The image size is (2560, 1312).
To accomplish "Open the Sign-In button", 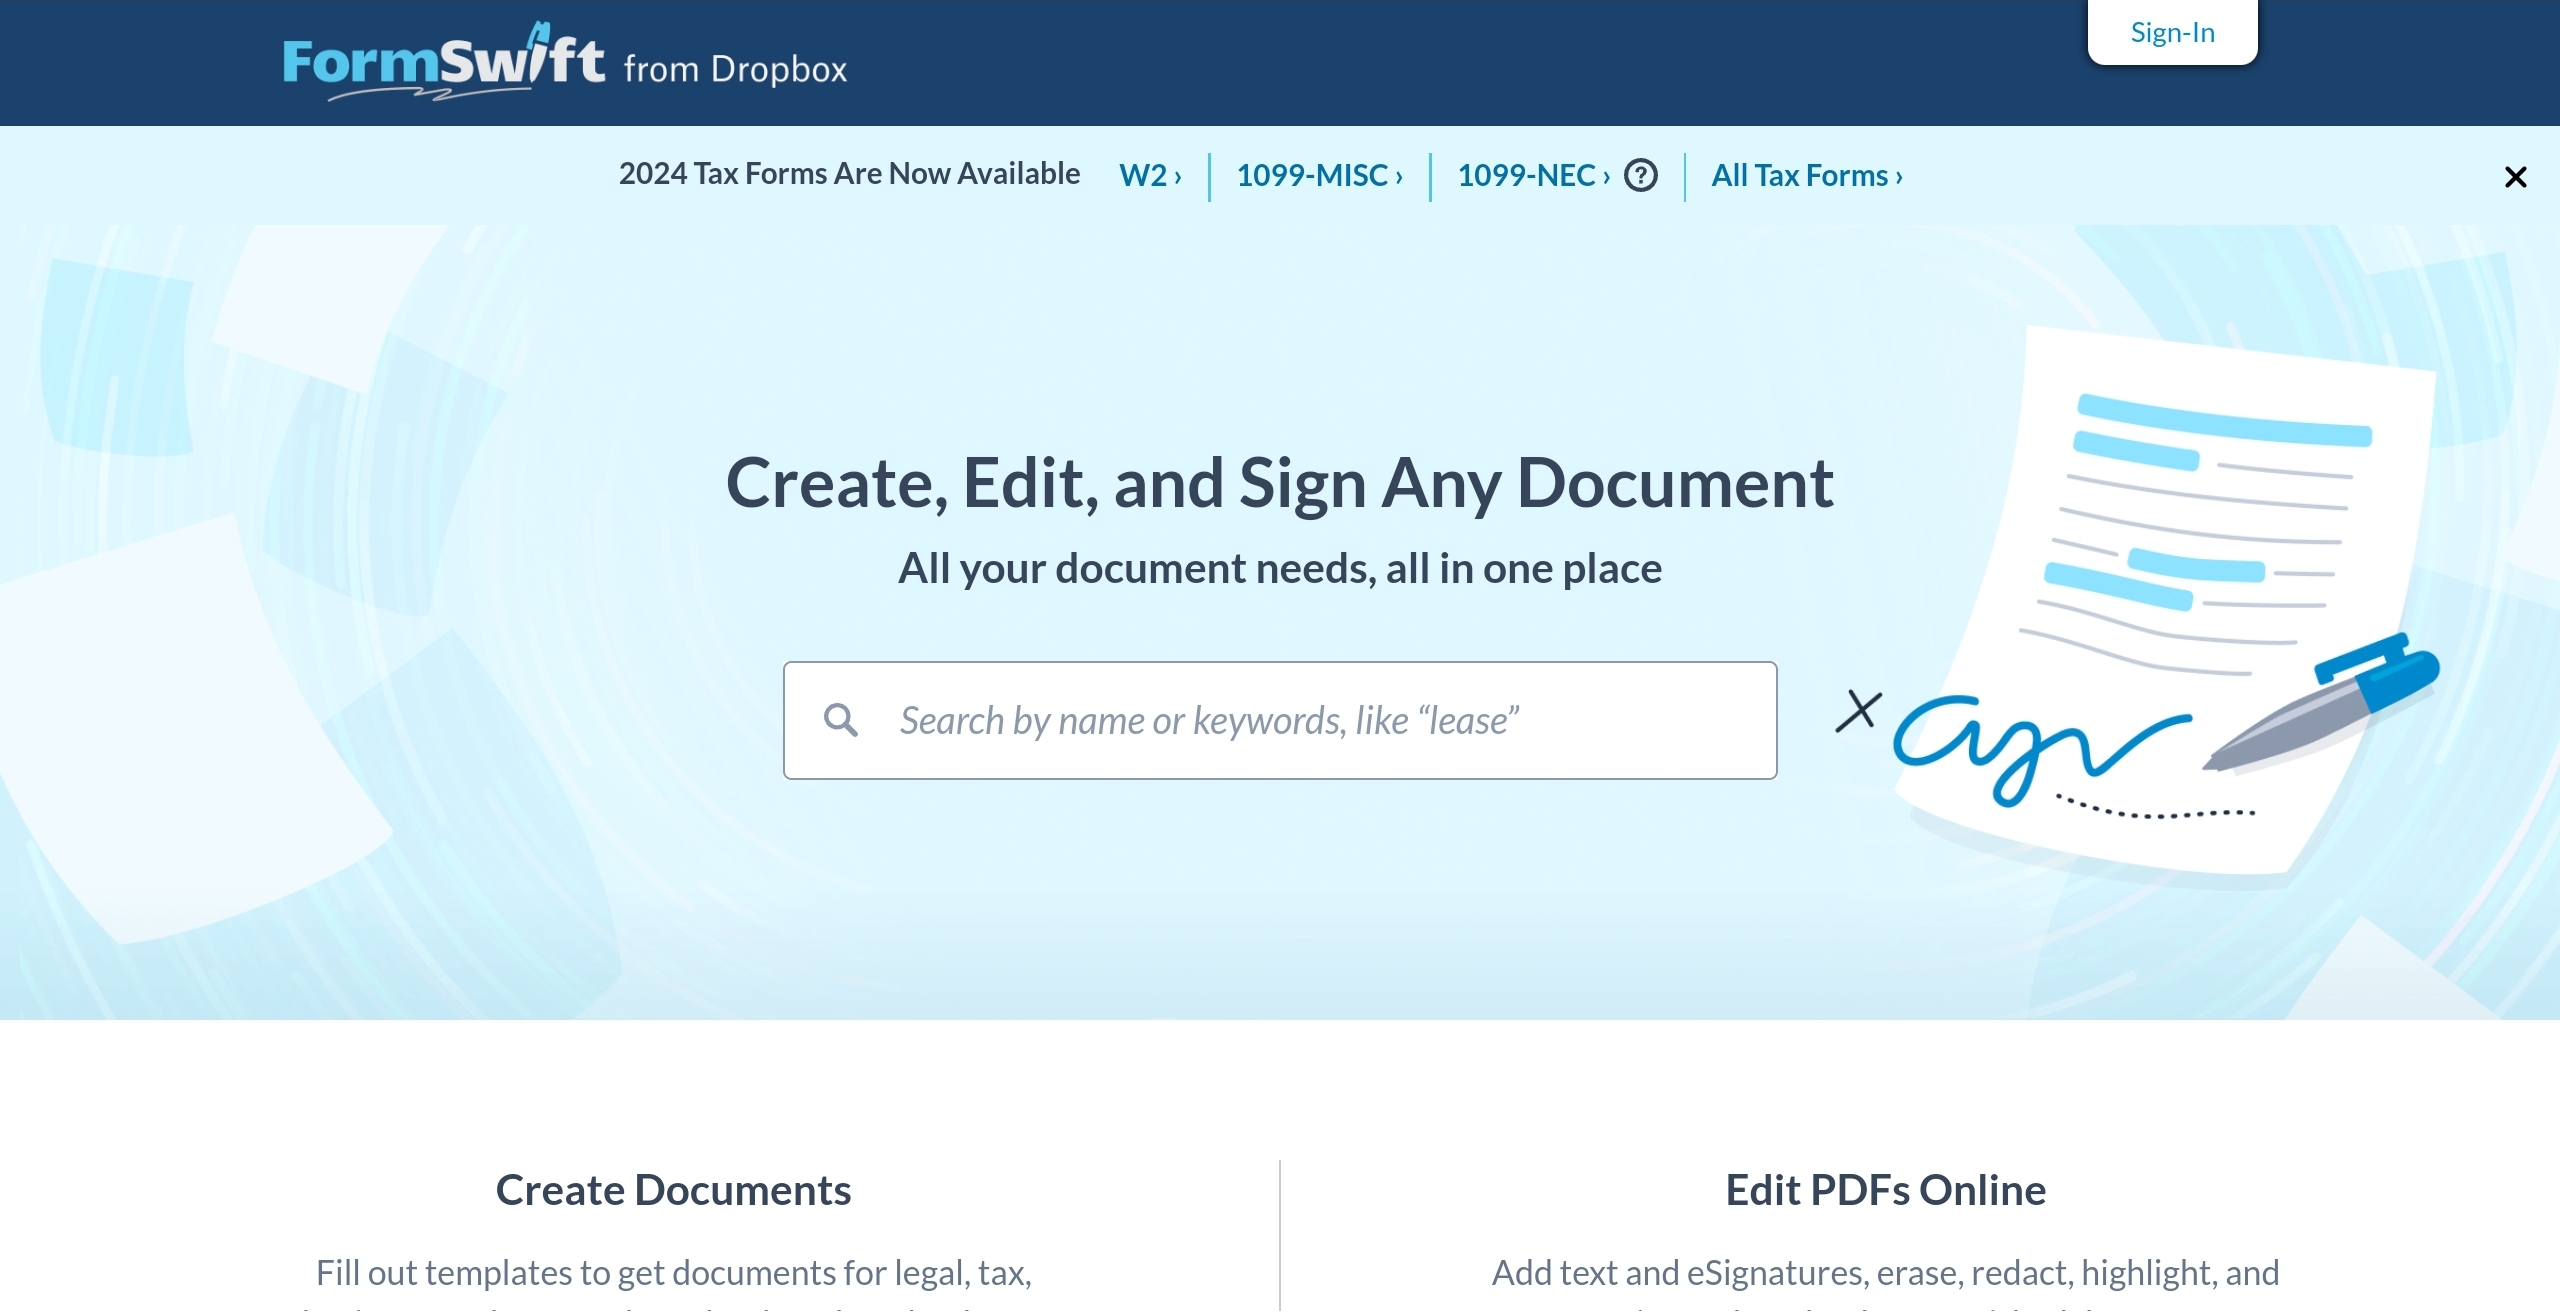I will 2172,32.
